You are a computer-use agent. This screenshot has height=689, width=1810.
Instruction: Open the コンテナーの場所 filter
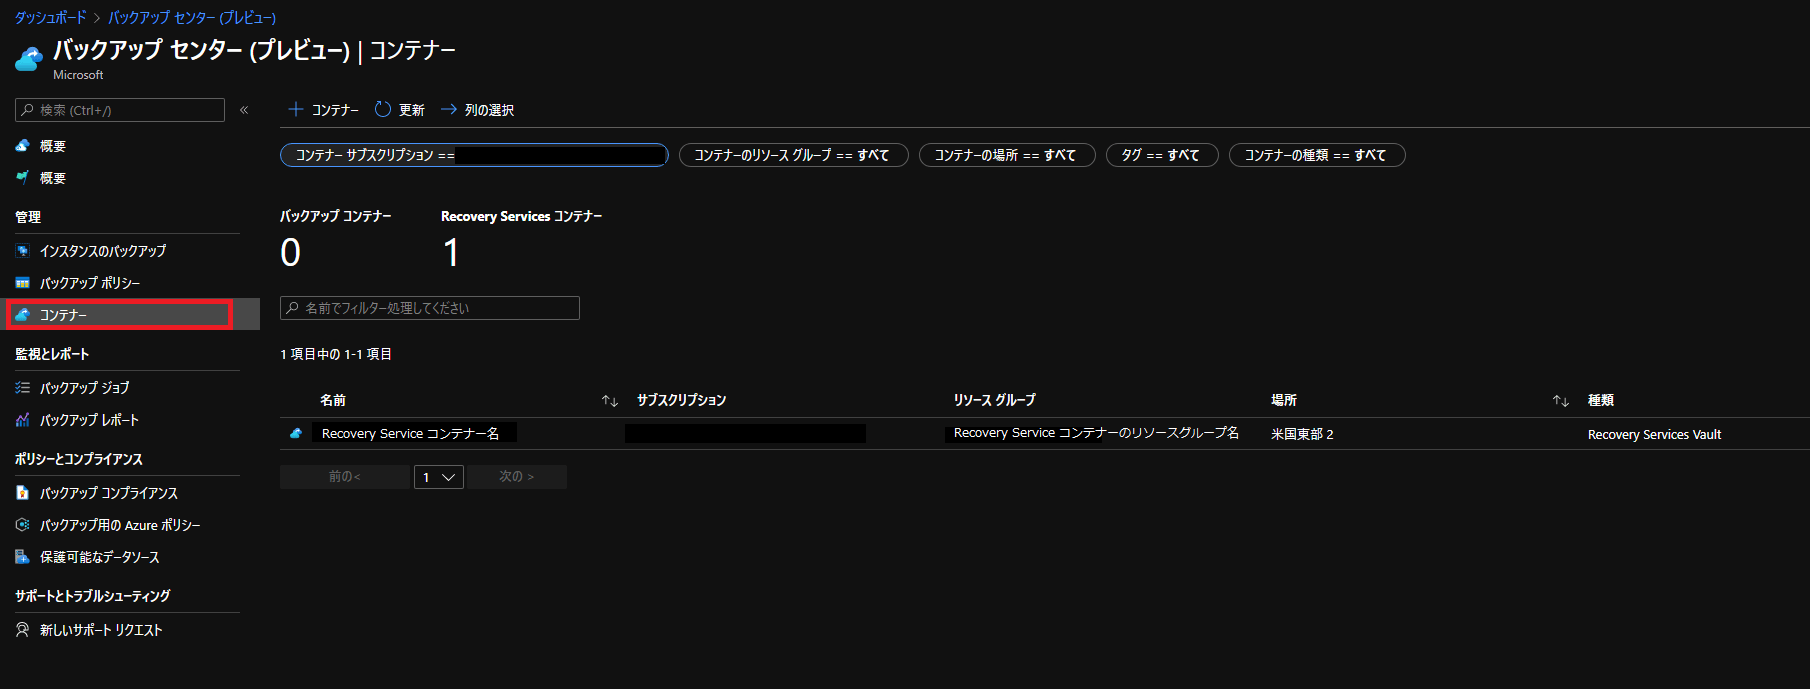(1007, 155)
